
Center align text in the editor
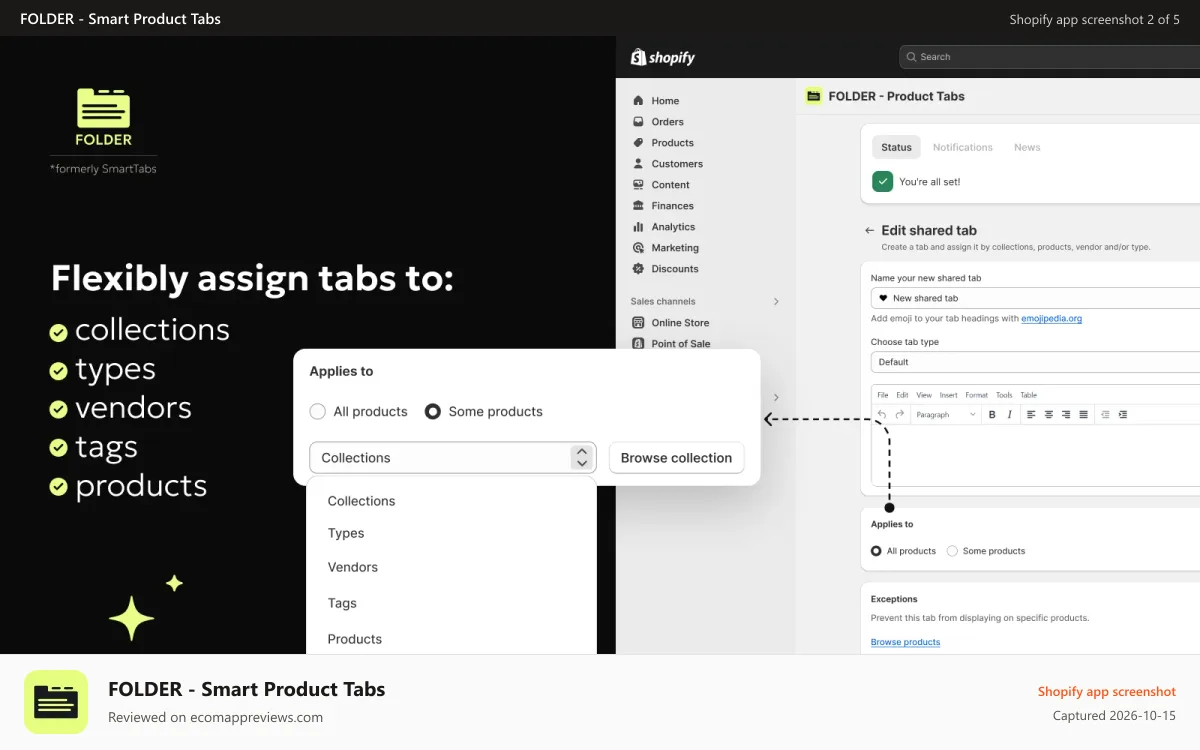click(1049, 414)
